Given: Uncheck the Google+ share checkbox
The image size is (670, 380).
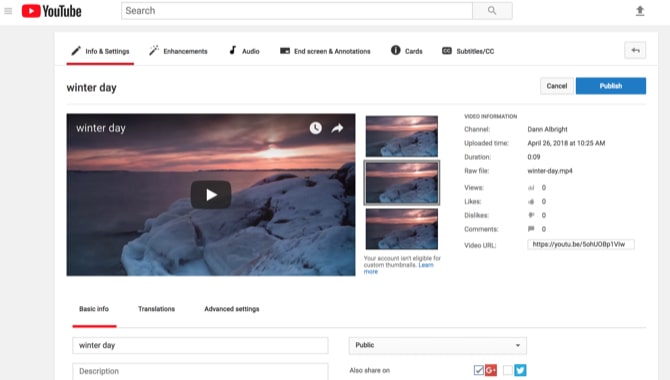Looking at the screenshot, I should point(479,370).
